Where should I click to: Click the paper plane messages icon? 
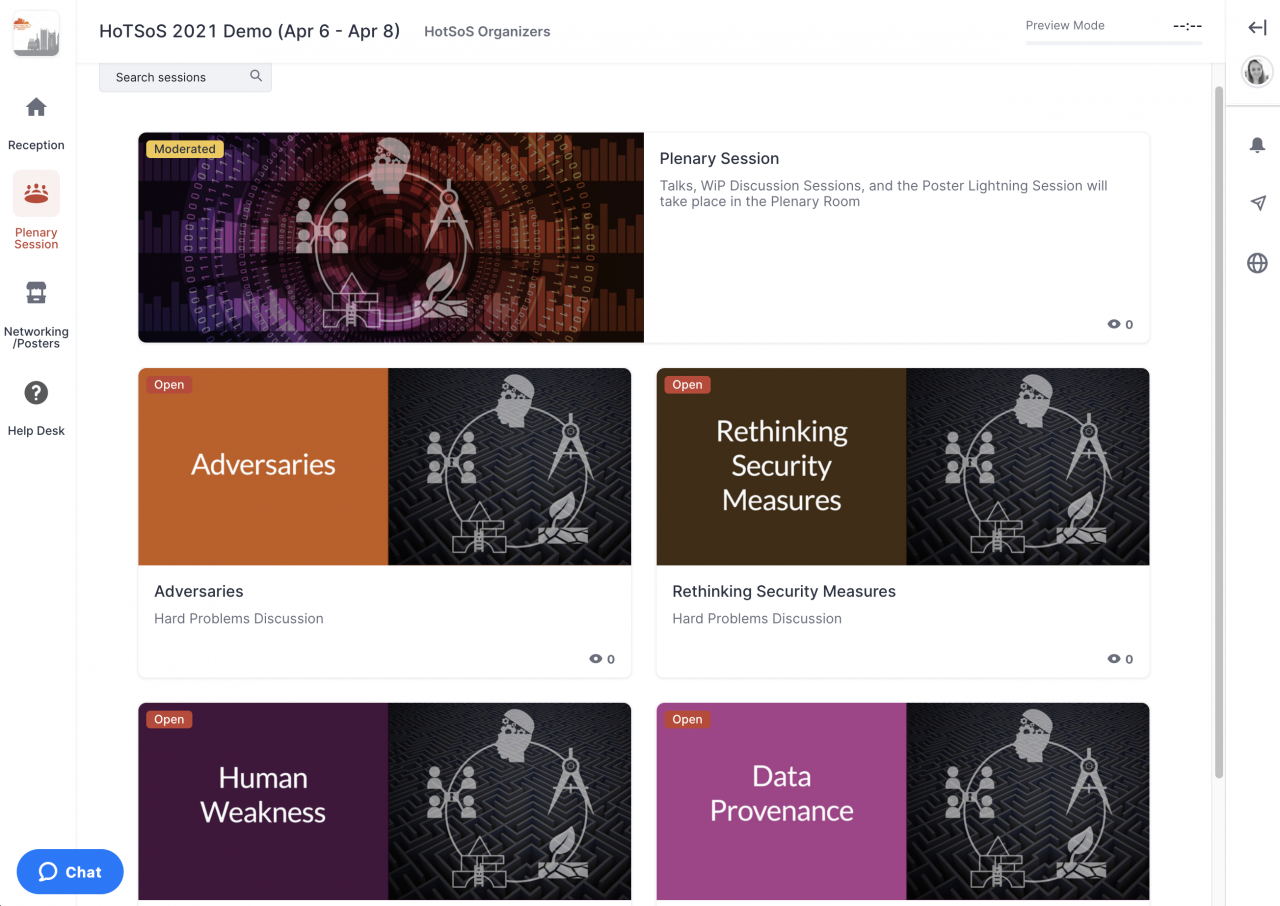point(1257,204)
